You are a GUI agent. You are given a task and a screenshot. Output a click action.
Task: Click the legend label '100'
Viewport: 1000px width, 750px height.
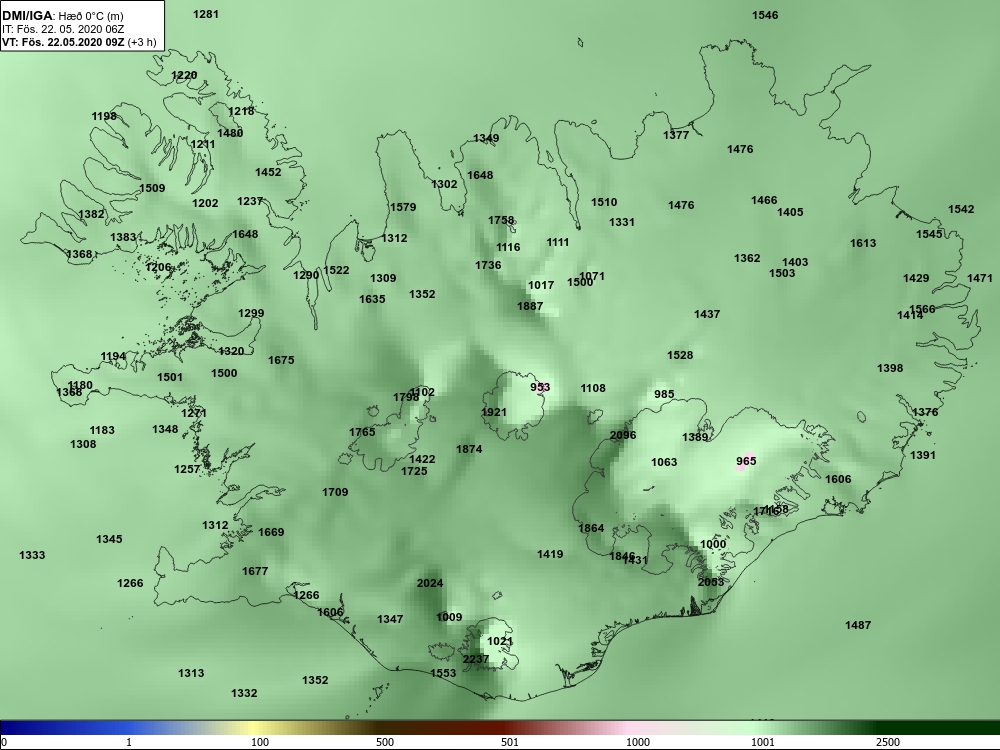pyautogui.click(x=260, y=742)
